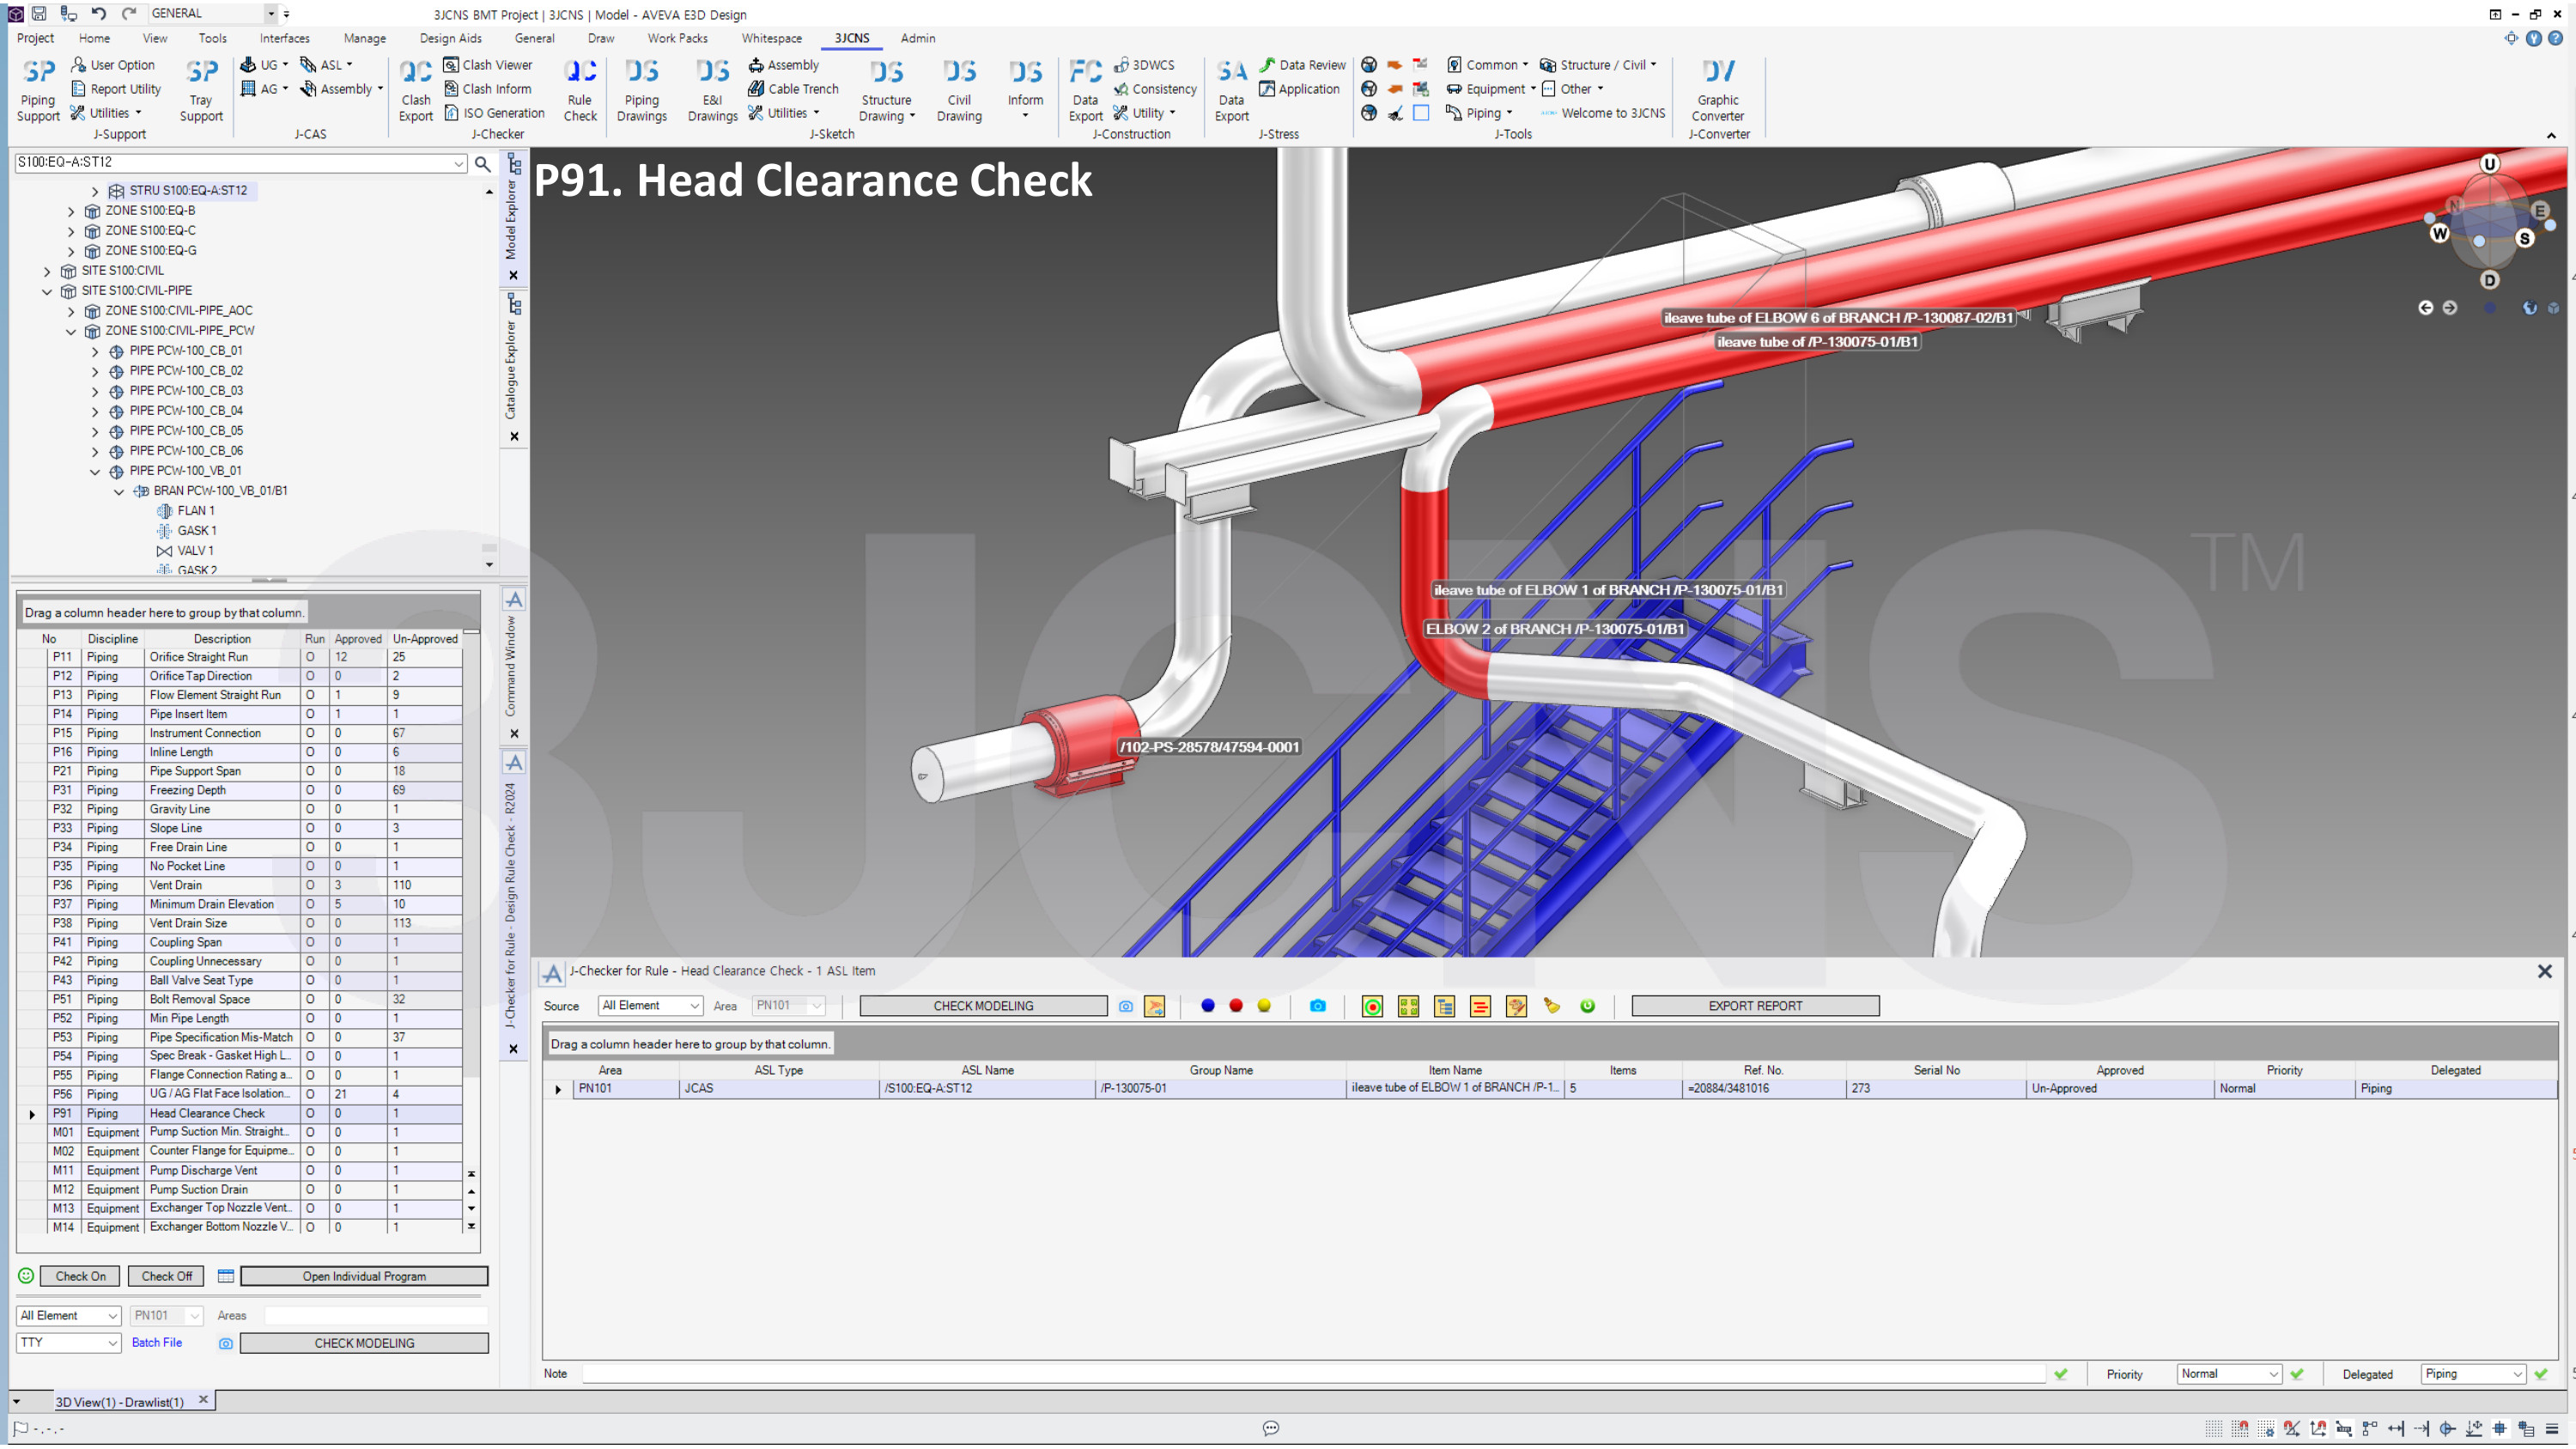Click EXPORT REPORT button
The width and height of the screenshot is (2576, 1449).
(x=1755, y=1006)
